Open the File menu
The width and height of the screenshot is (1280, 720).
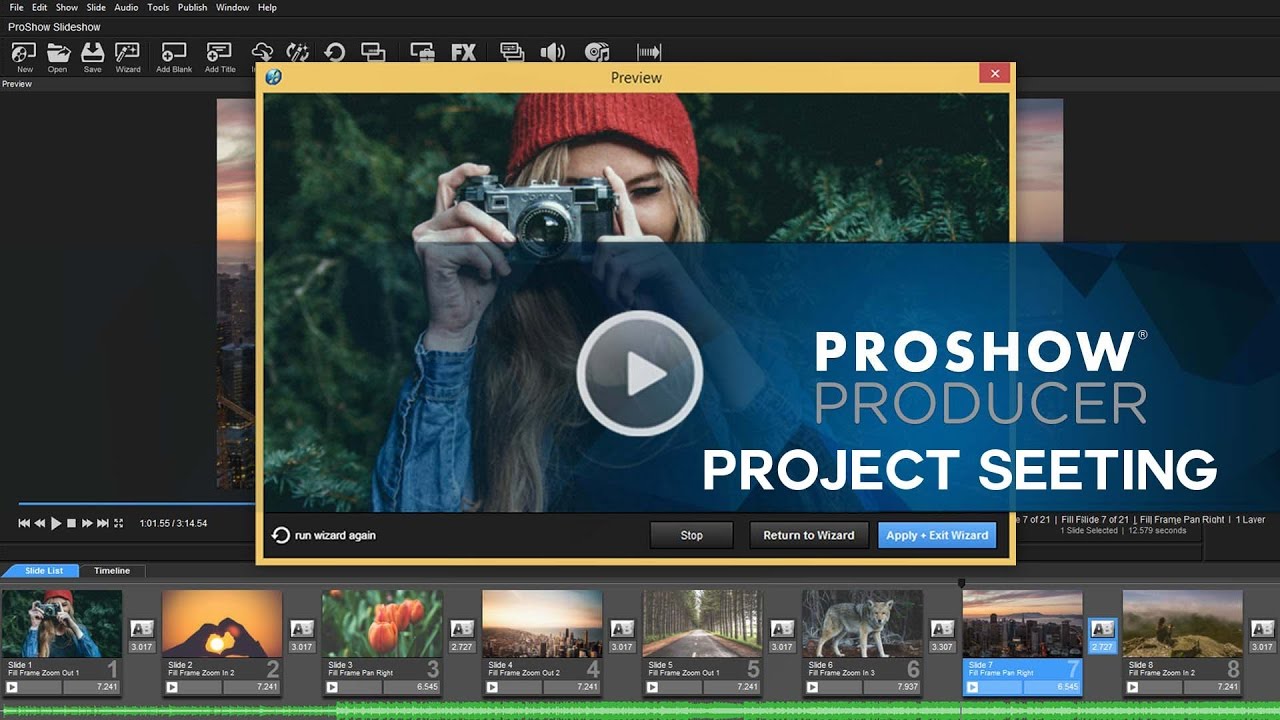point(16,7)
